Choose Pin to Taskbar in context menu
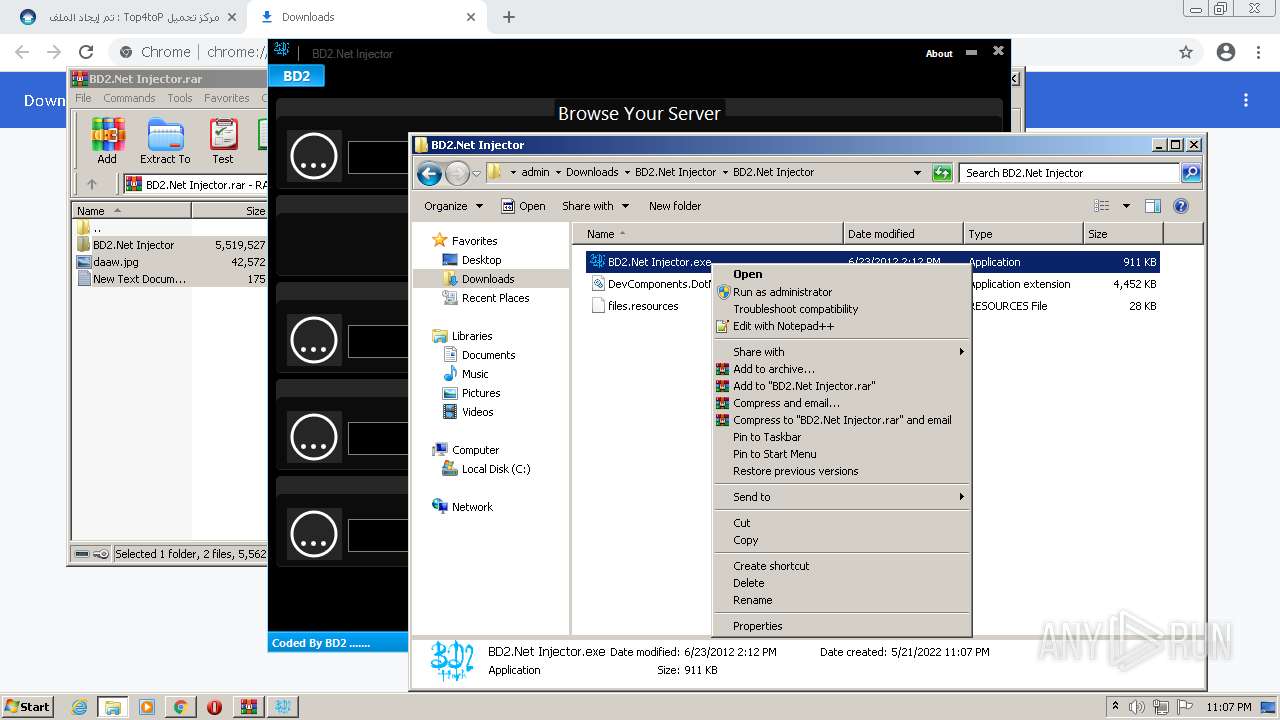The image size is (1280, 720). [767, 437]
